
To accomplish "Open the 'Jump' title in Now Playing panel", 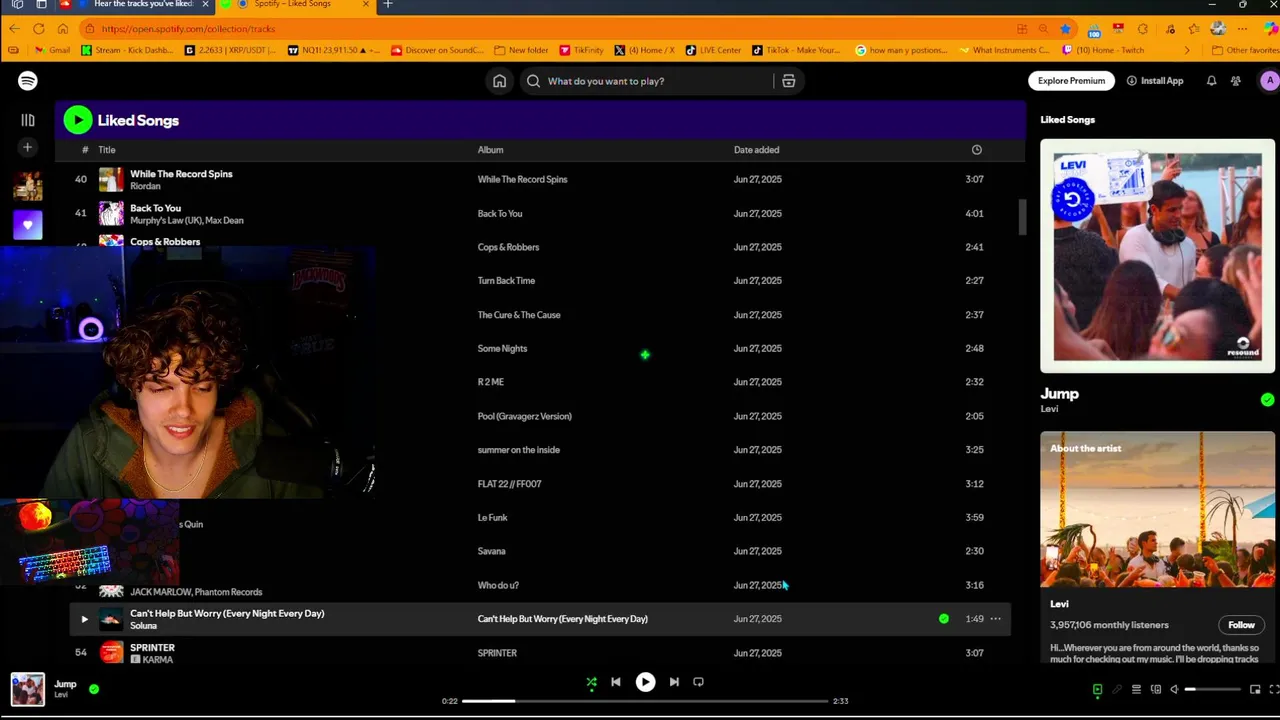I will click(1059, 394).
